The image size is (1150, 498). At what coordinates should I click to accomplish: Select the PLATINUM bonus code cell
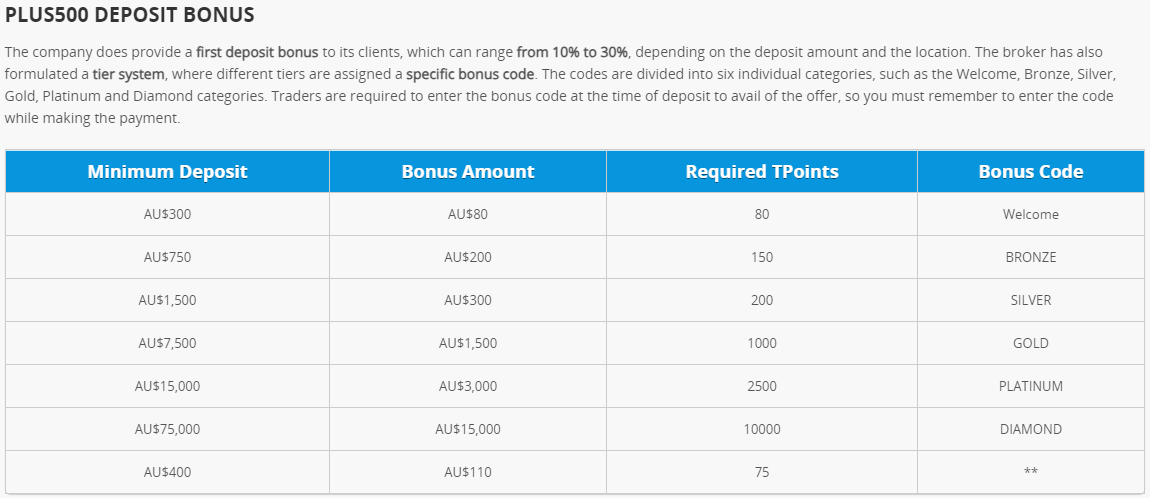click(1031, 386)
